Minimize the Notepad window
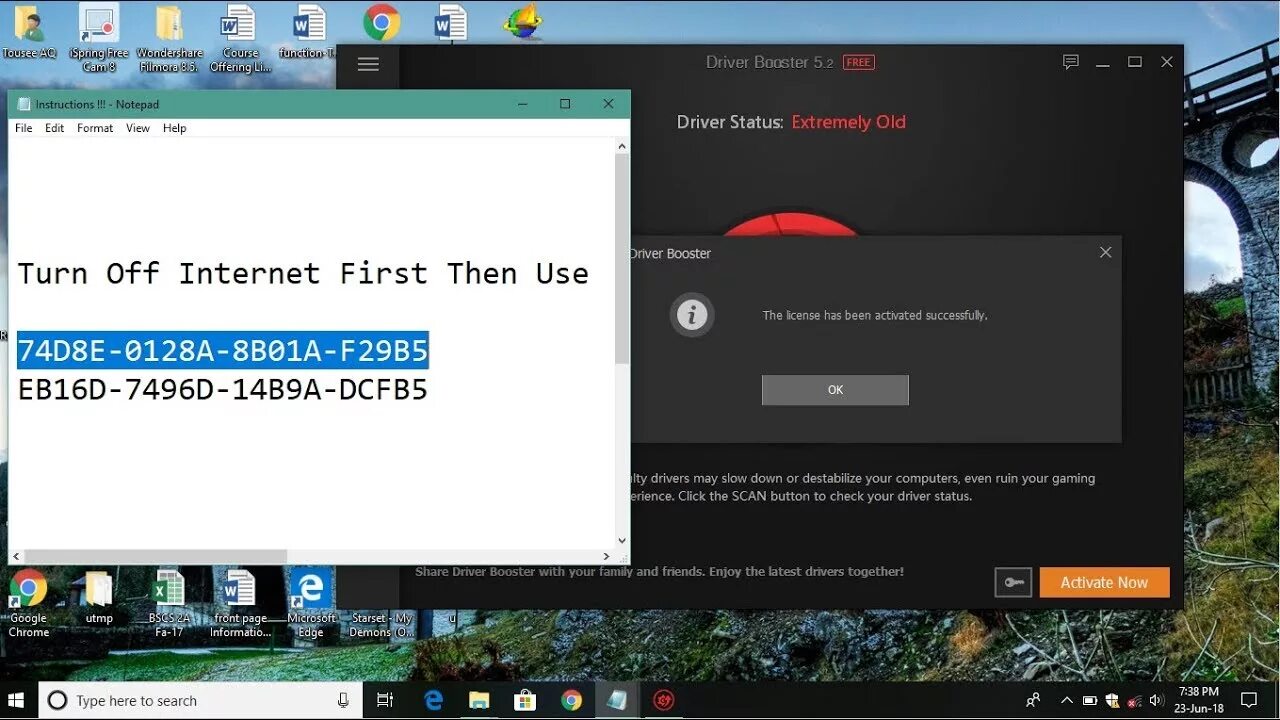 coord(522,104)
